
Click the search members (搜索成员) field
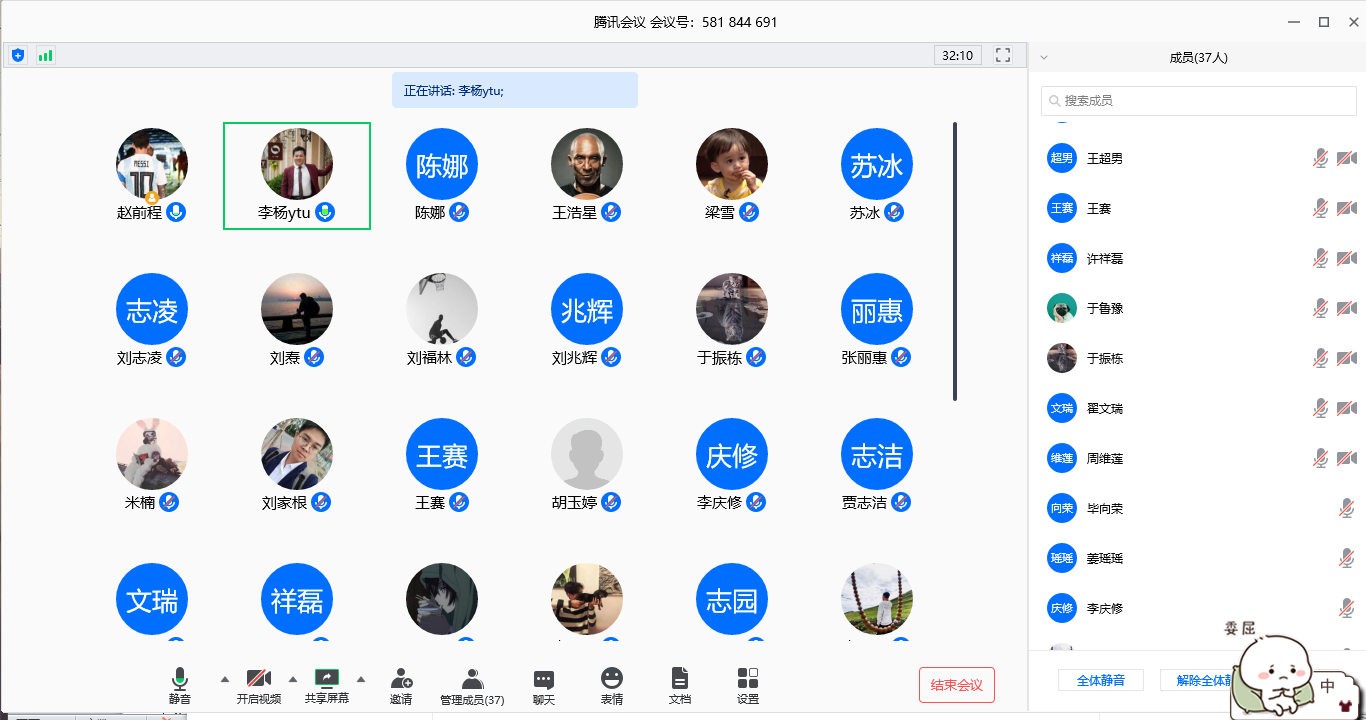click(x=1198, y=101)
